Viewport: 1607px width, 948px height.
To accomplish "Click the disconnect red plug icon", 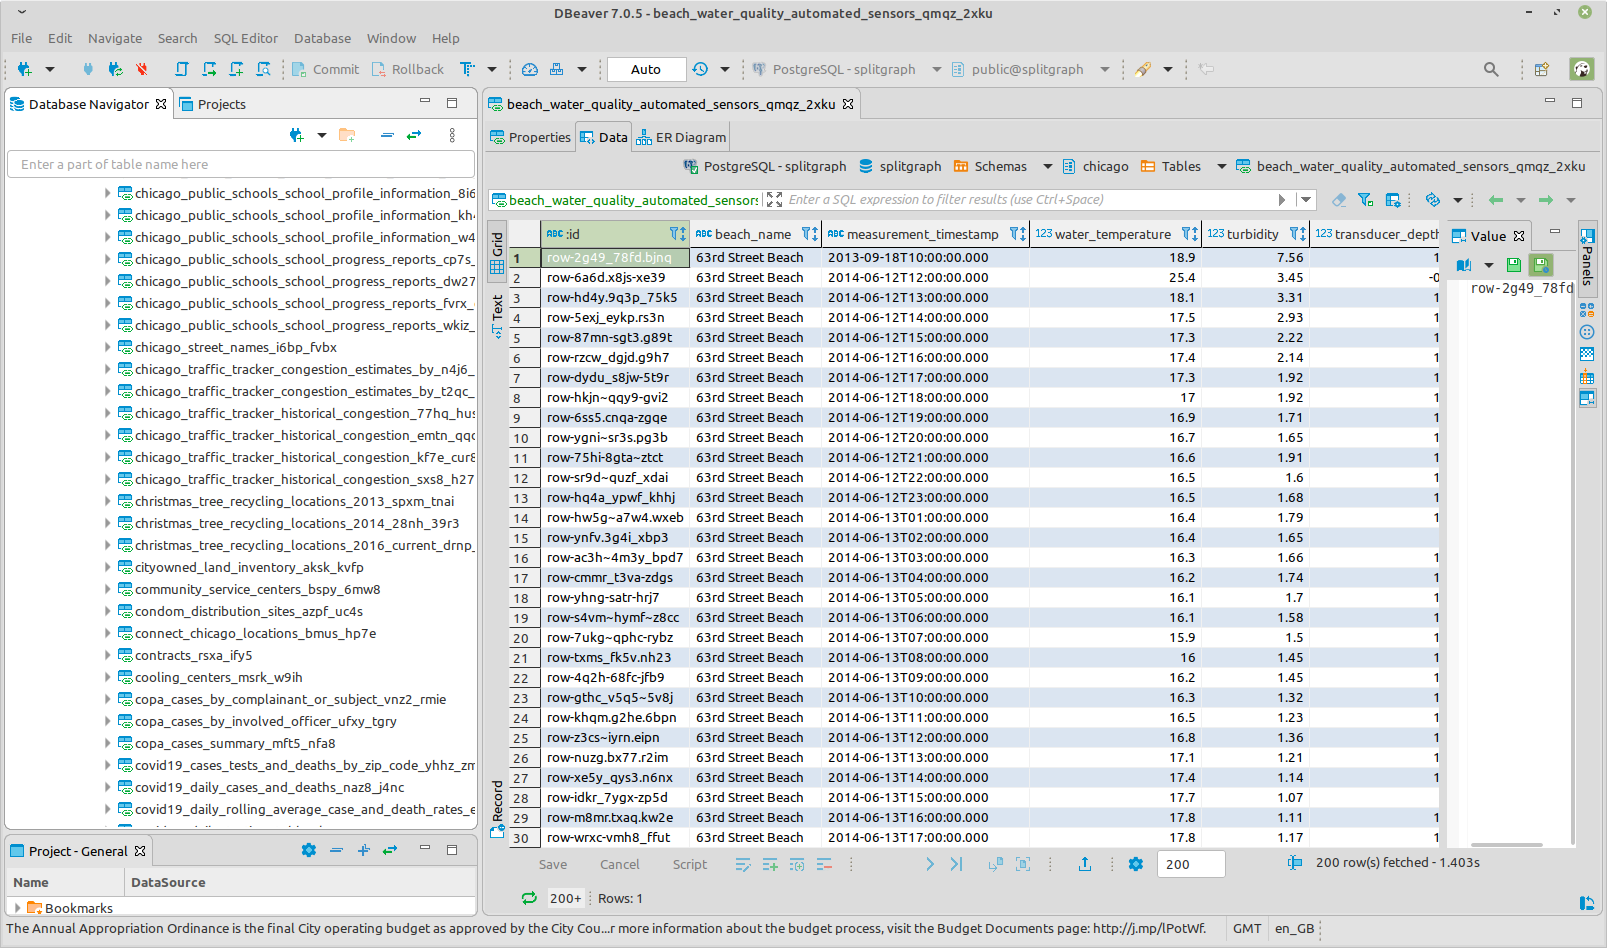I will pos(142,69).
